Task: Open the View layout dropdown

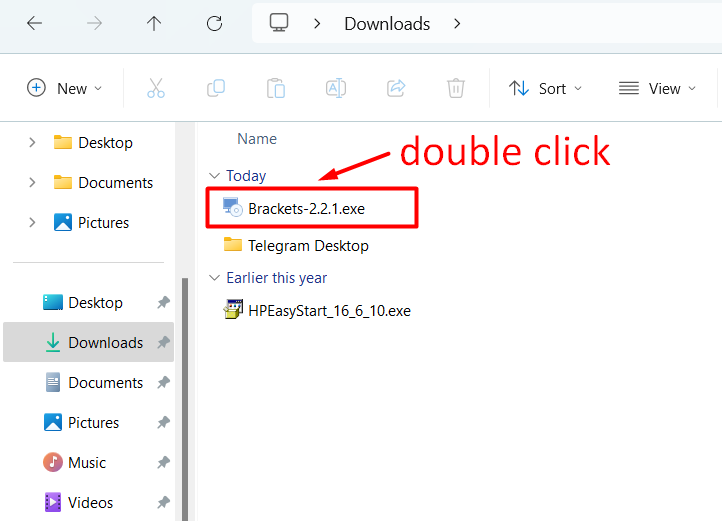Action: tap(657, 88)
